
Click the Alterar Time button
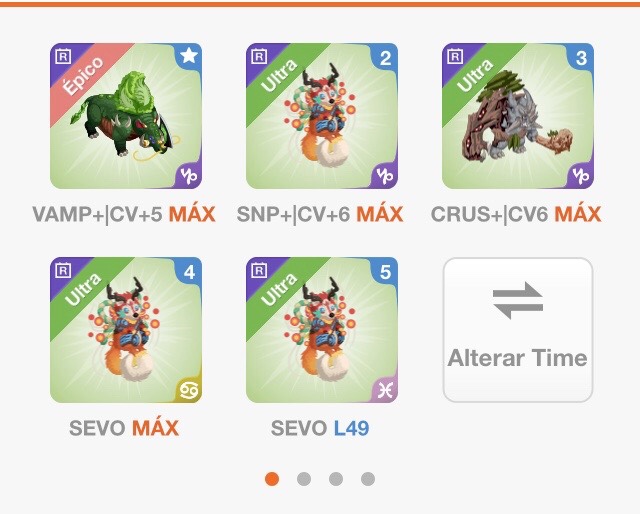click(x=518, y=330)
